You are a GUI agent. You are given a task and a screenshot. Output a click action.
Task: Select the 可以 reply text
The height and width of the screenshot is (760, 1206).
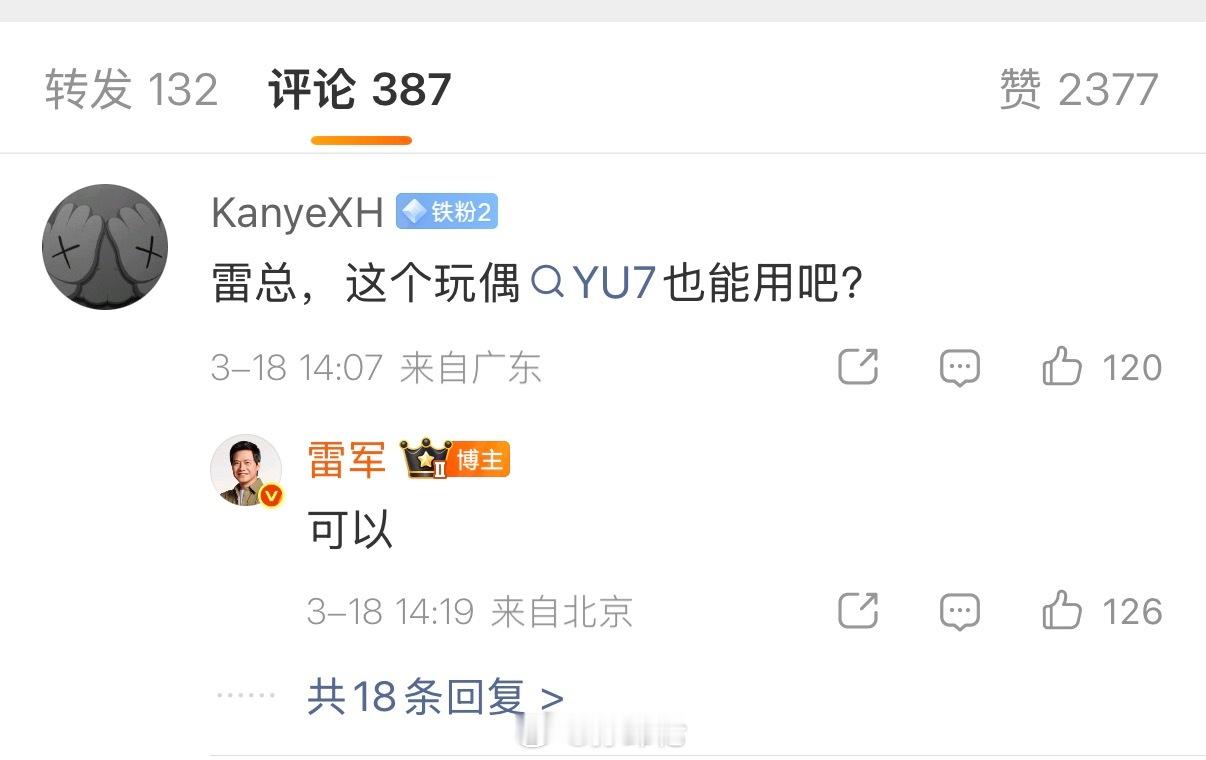click(350, 531)
